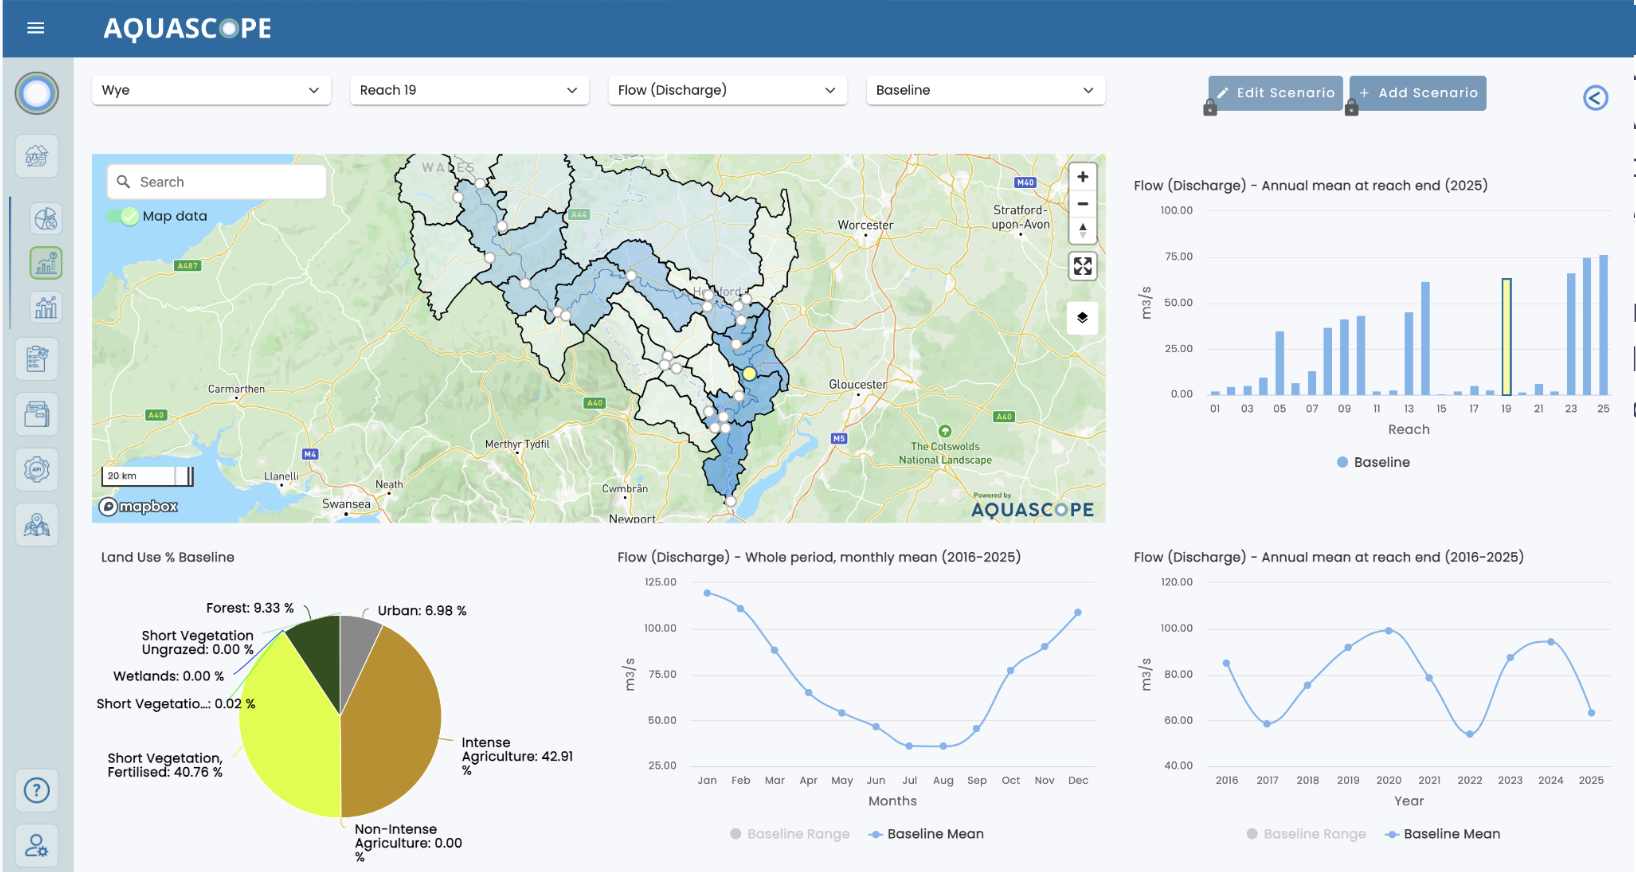Open the archive box sidebar icon
This screenshot has width=1636, height=872.
37,413
